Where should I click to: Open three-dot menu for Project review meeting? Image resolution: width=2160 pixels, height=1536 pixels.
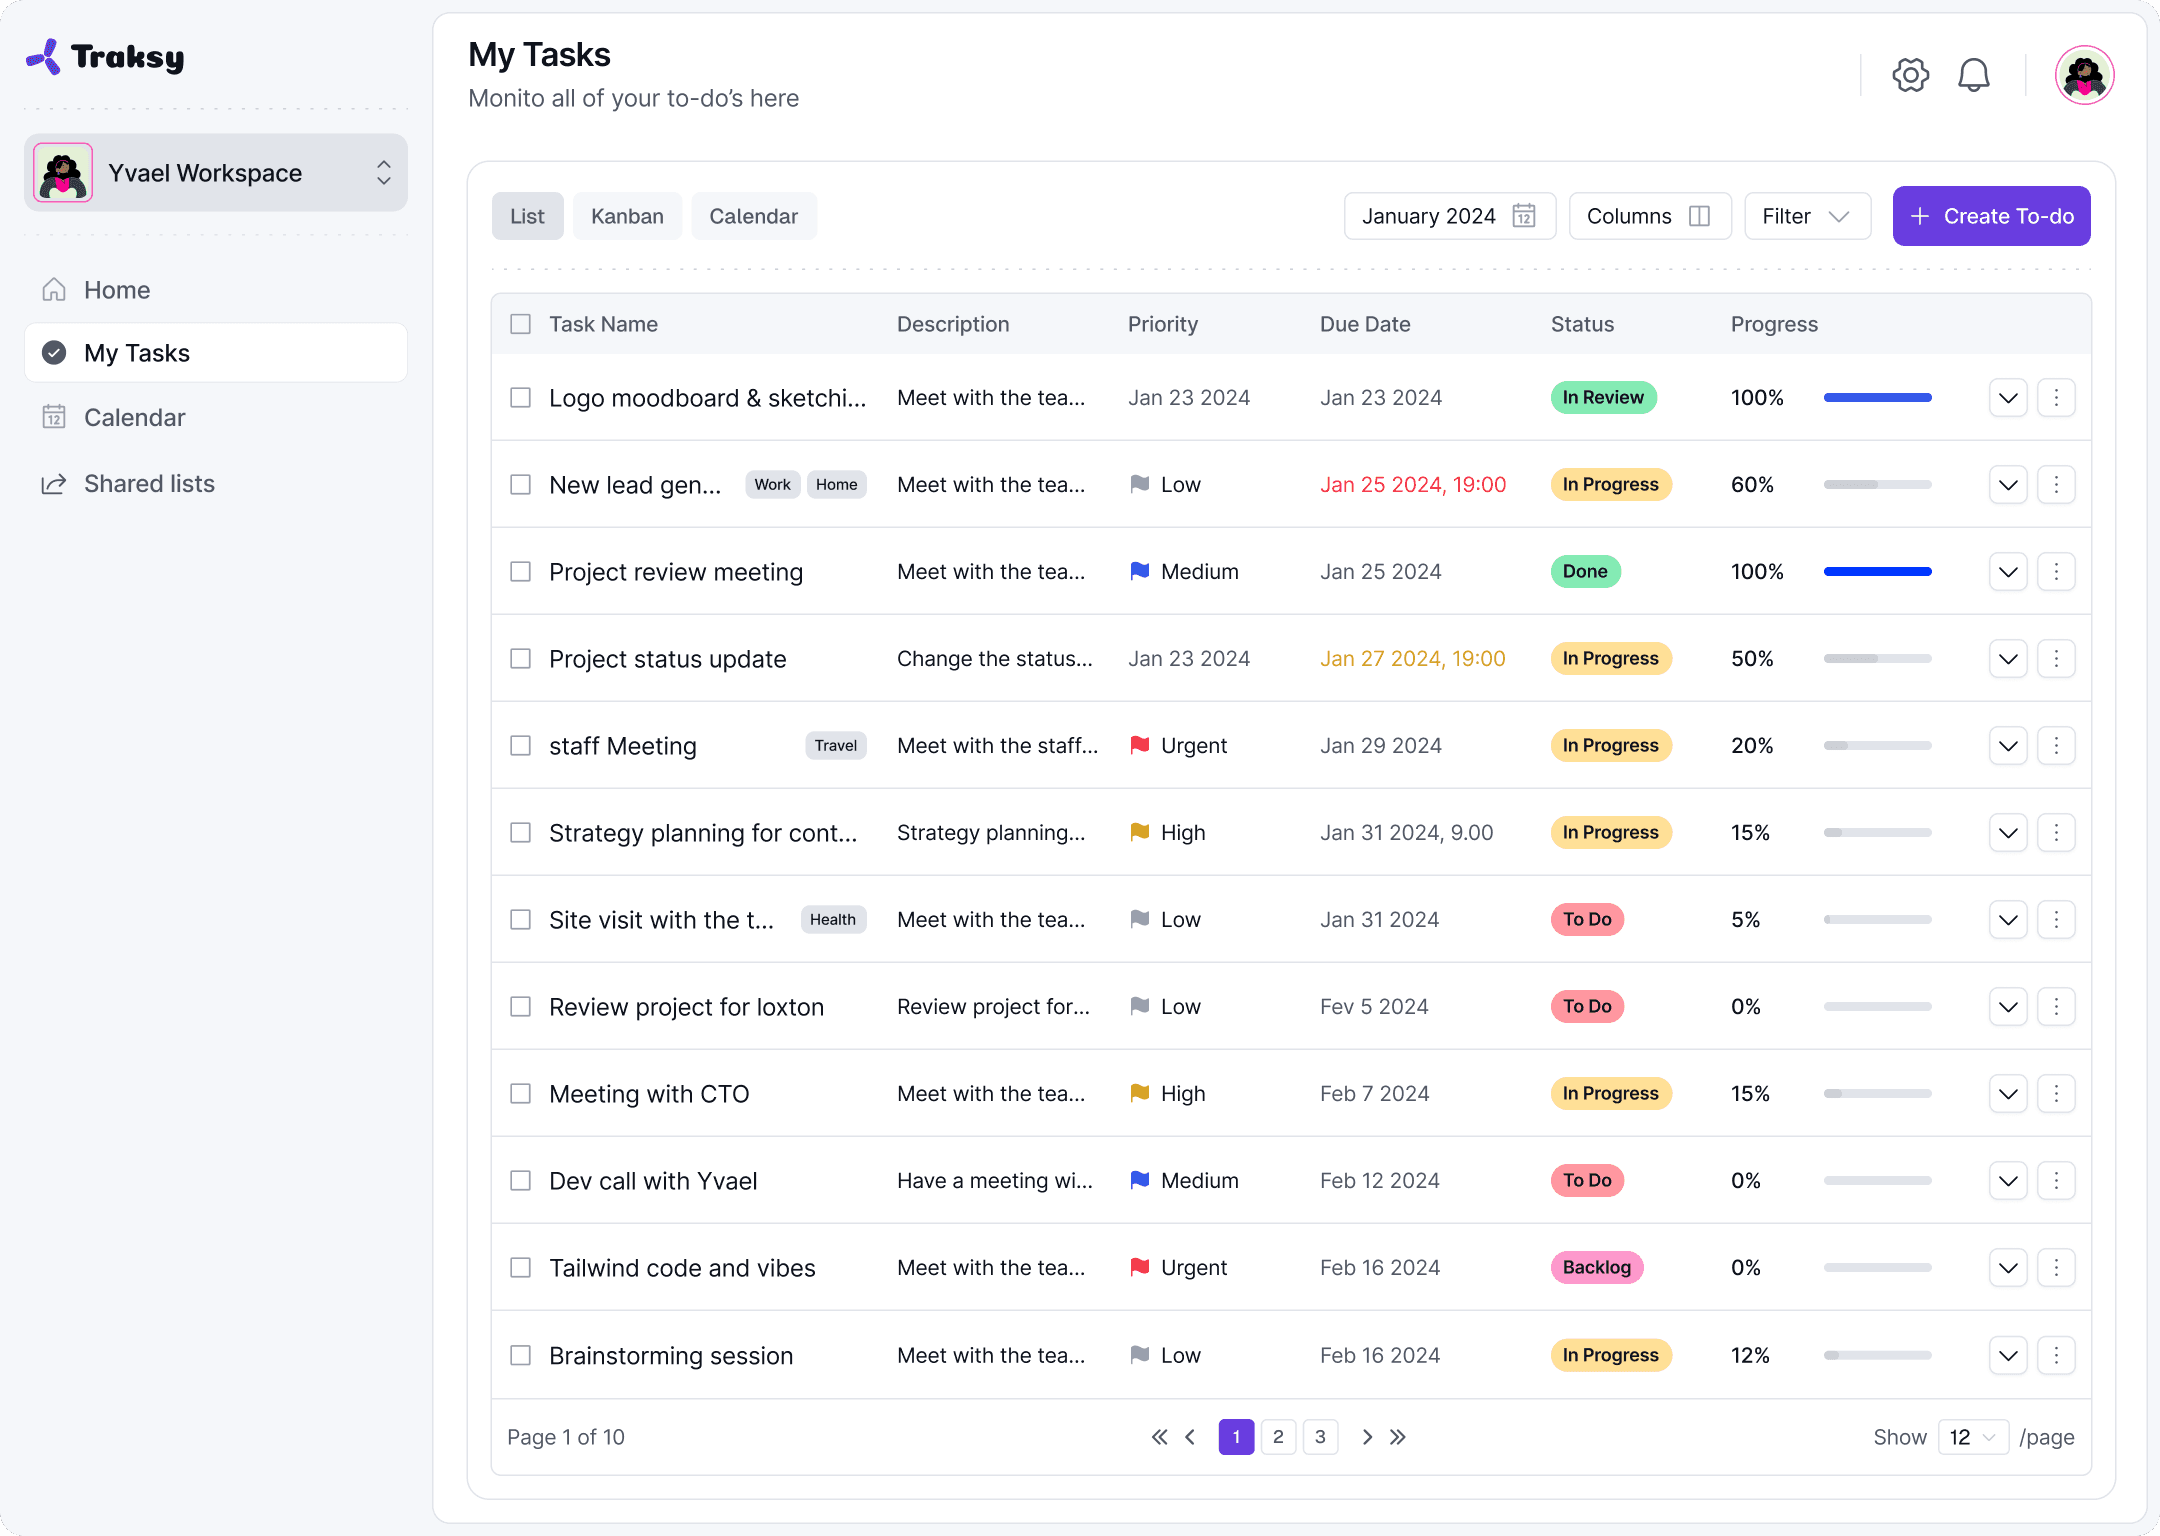coord(2056,571)
